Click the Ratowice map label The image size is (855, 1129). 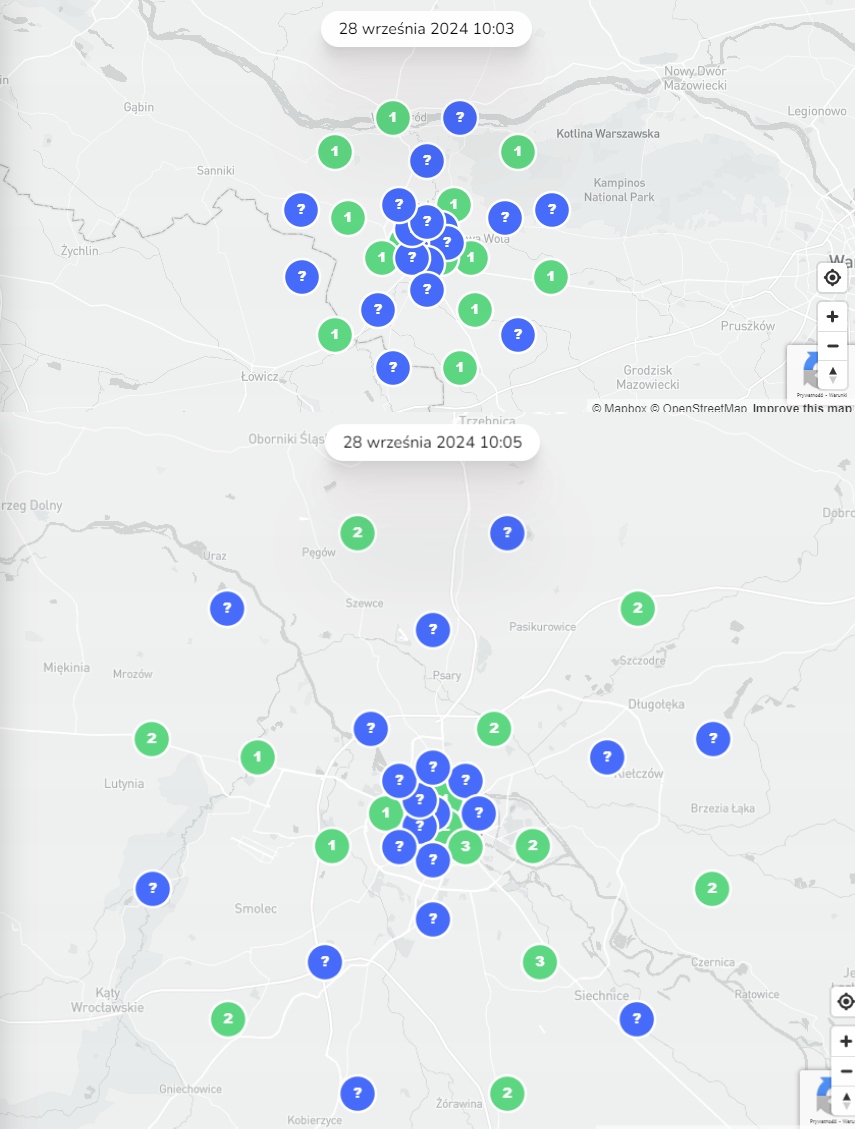757,994
